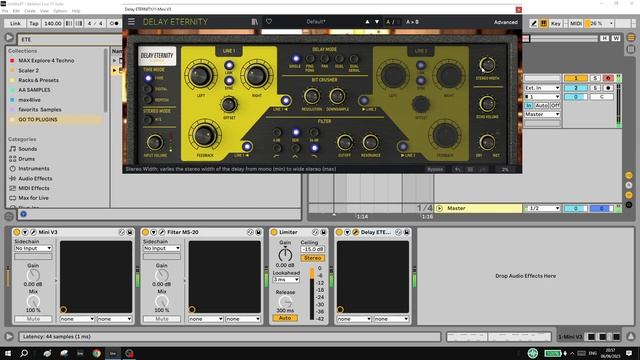Screen dimensions: 640x360
Task: Select Ping Pong delay mode
Action: [x=310, y=59]
